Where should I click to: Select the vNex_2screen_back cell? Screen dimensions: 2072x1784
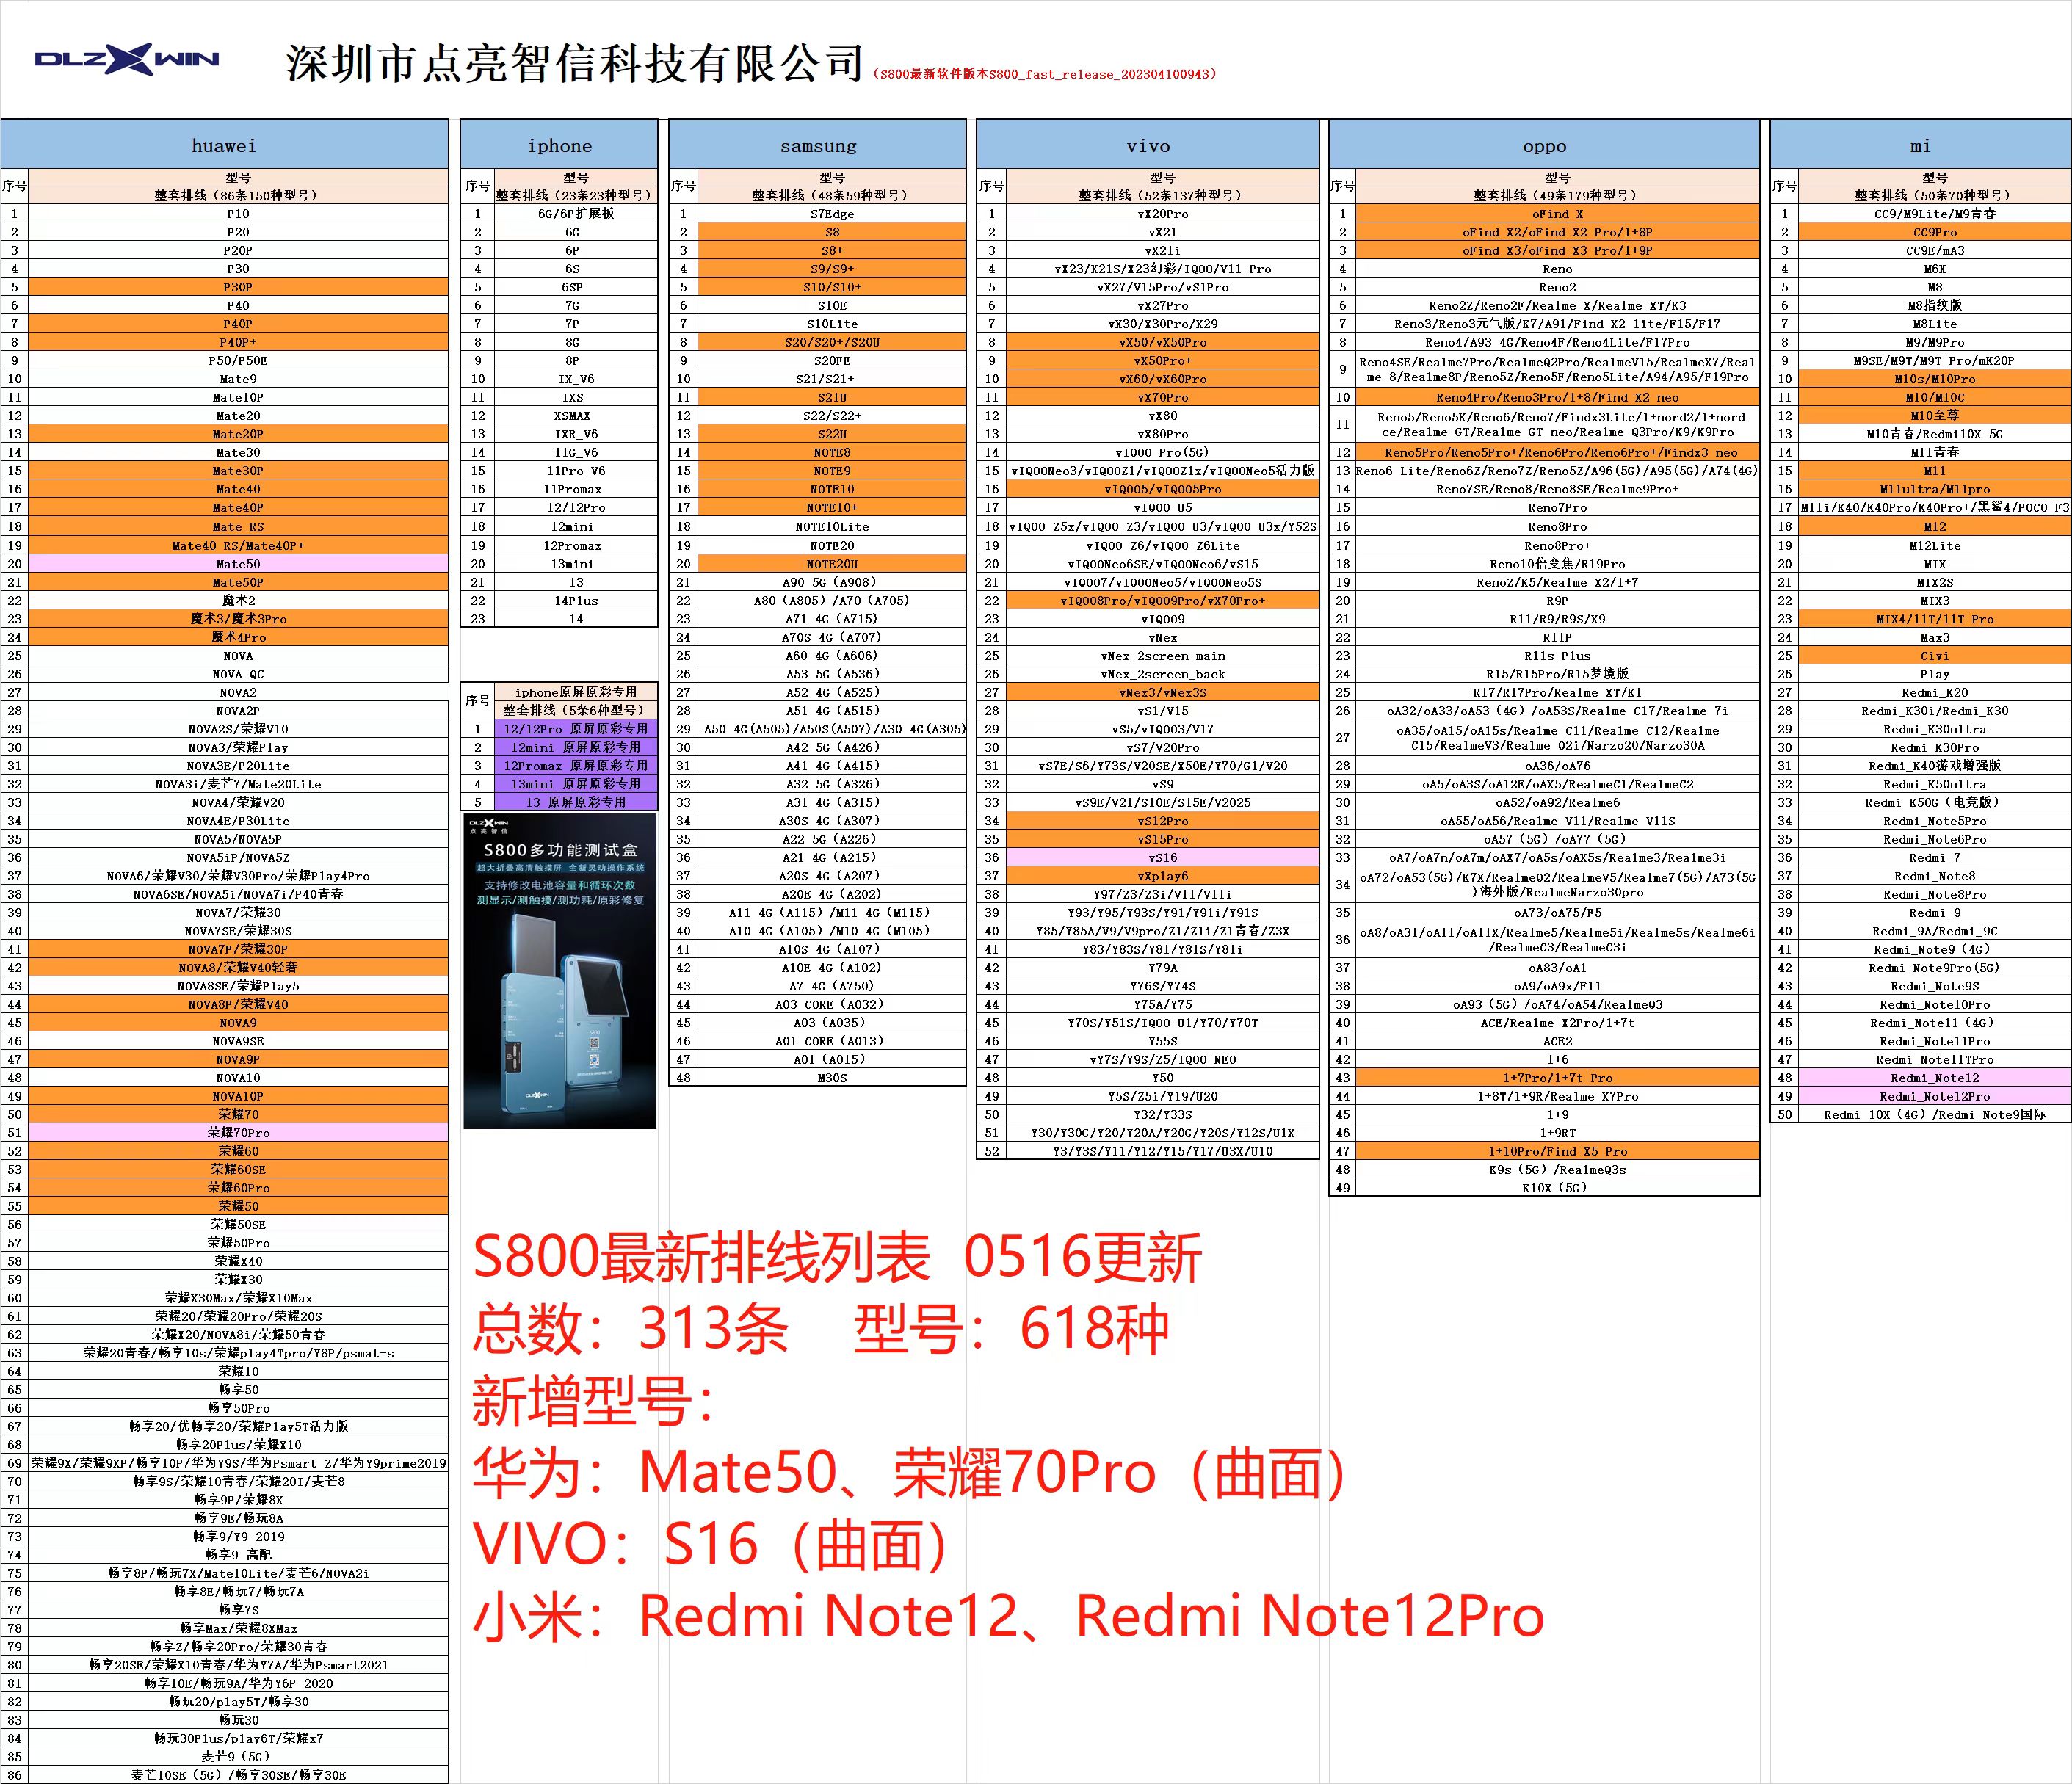[1163, 674]
